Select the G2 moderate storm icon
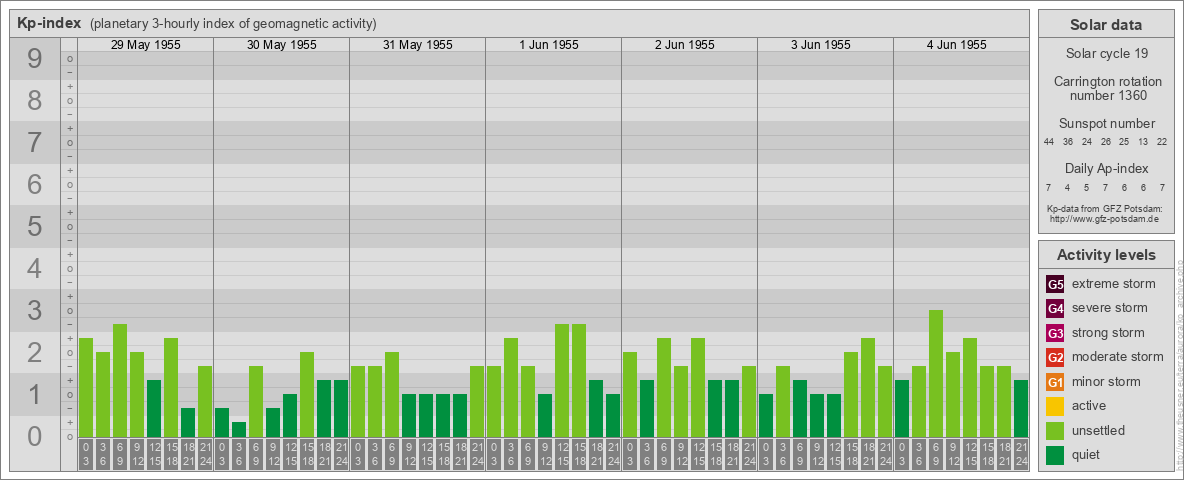The width and height of the screenshot is (1184, 480). 1055,357
